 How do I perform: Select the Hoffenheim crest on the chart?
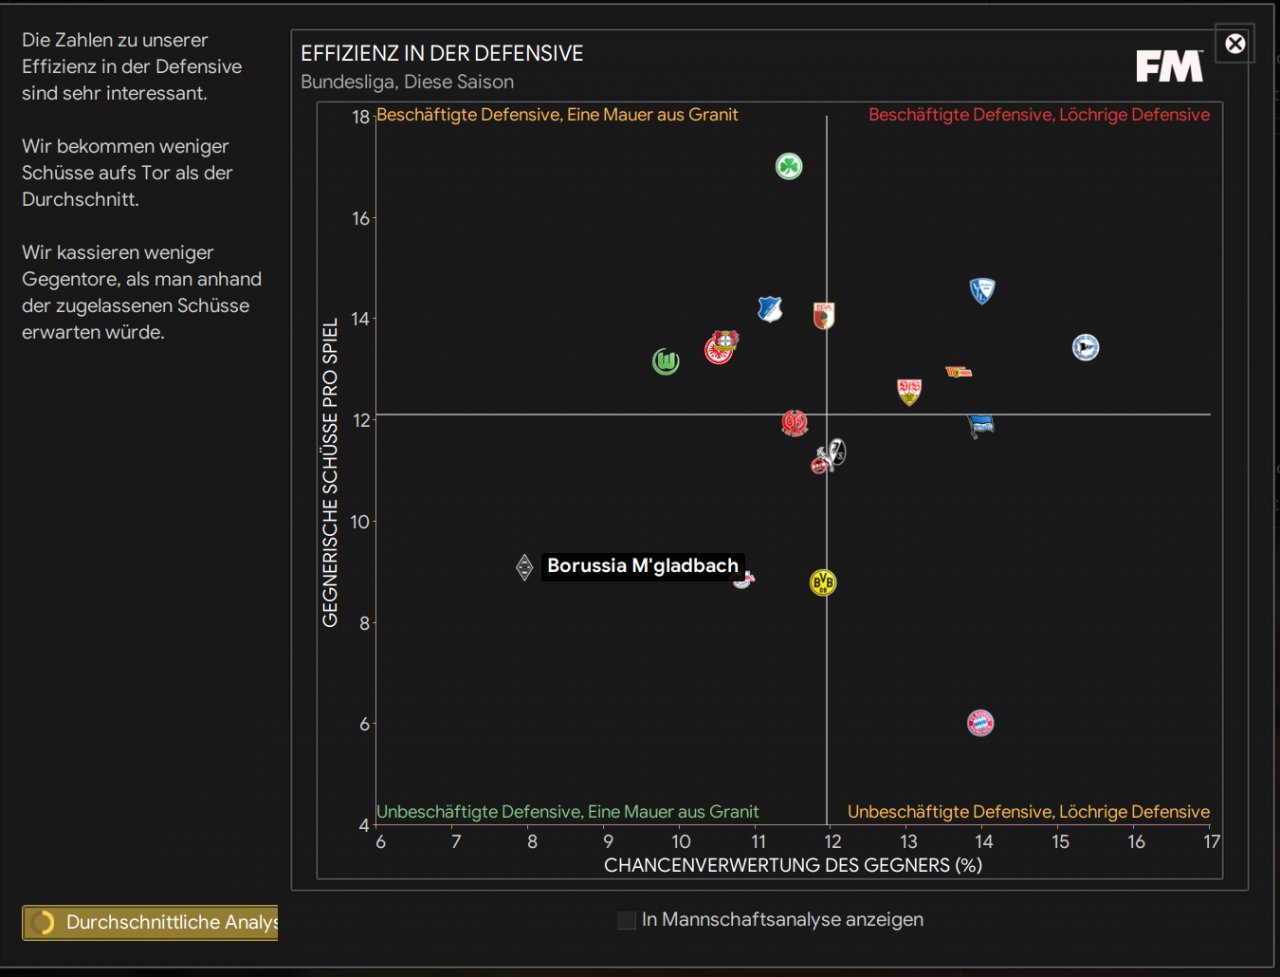coord(769,309)
